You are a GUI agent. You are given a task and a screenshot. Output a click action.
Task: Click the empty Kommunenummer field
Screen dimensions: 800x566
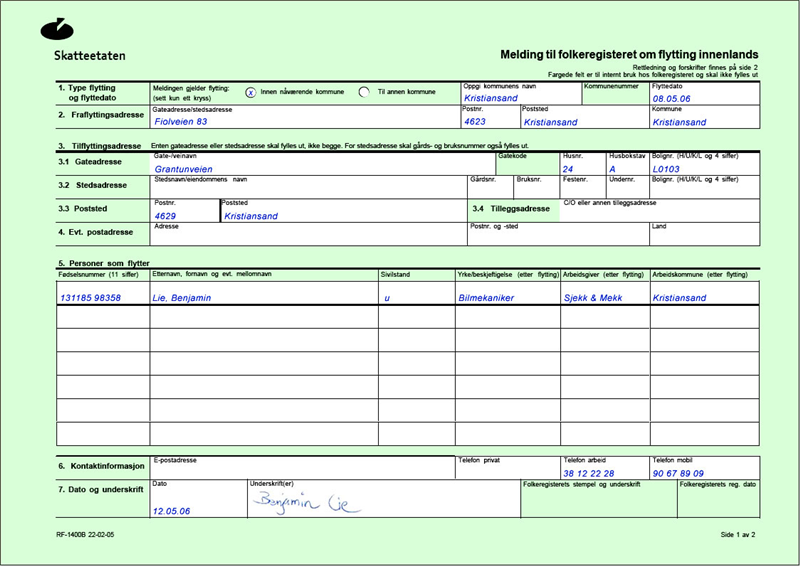(x=614, y=98)
